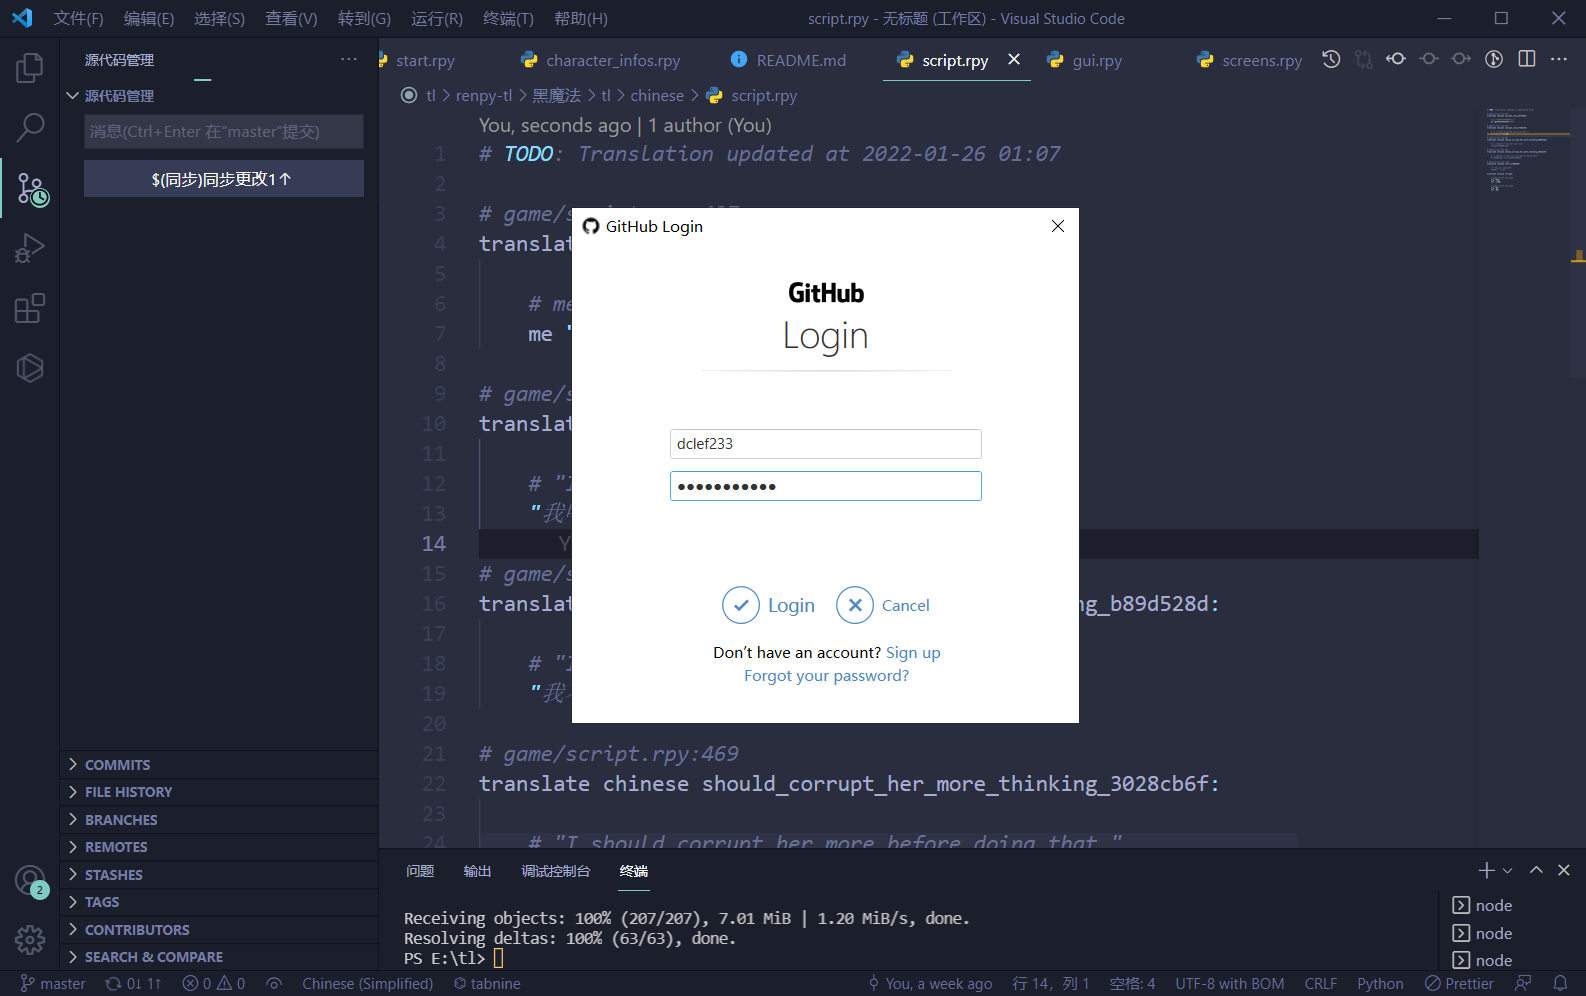Expand the STASHES section
The height and width of the screenshot is (996, 1586).
click(219, 875)
